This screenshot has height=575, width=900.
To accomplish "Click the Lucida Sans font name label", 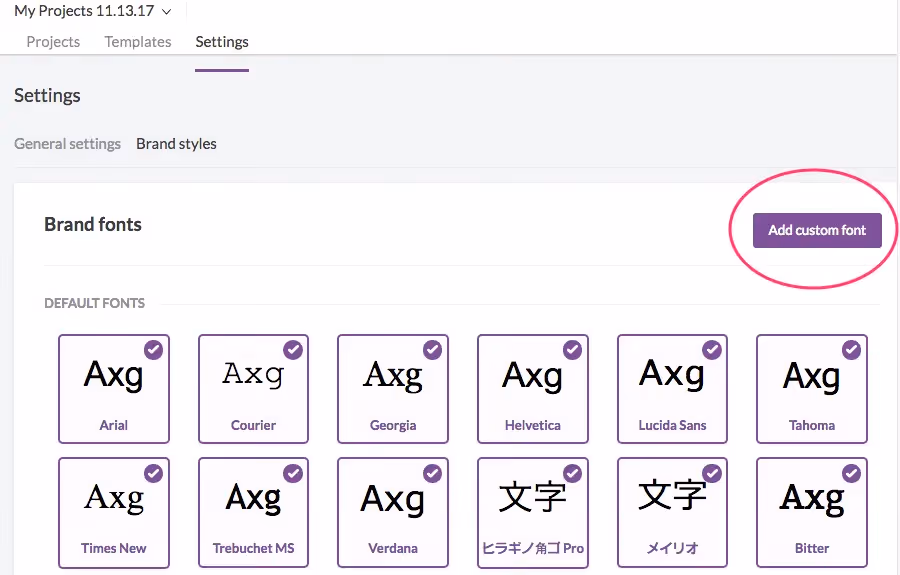I will [x=672, y=425].
